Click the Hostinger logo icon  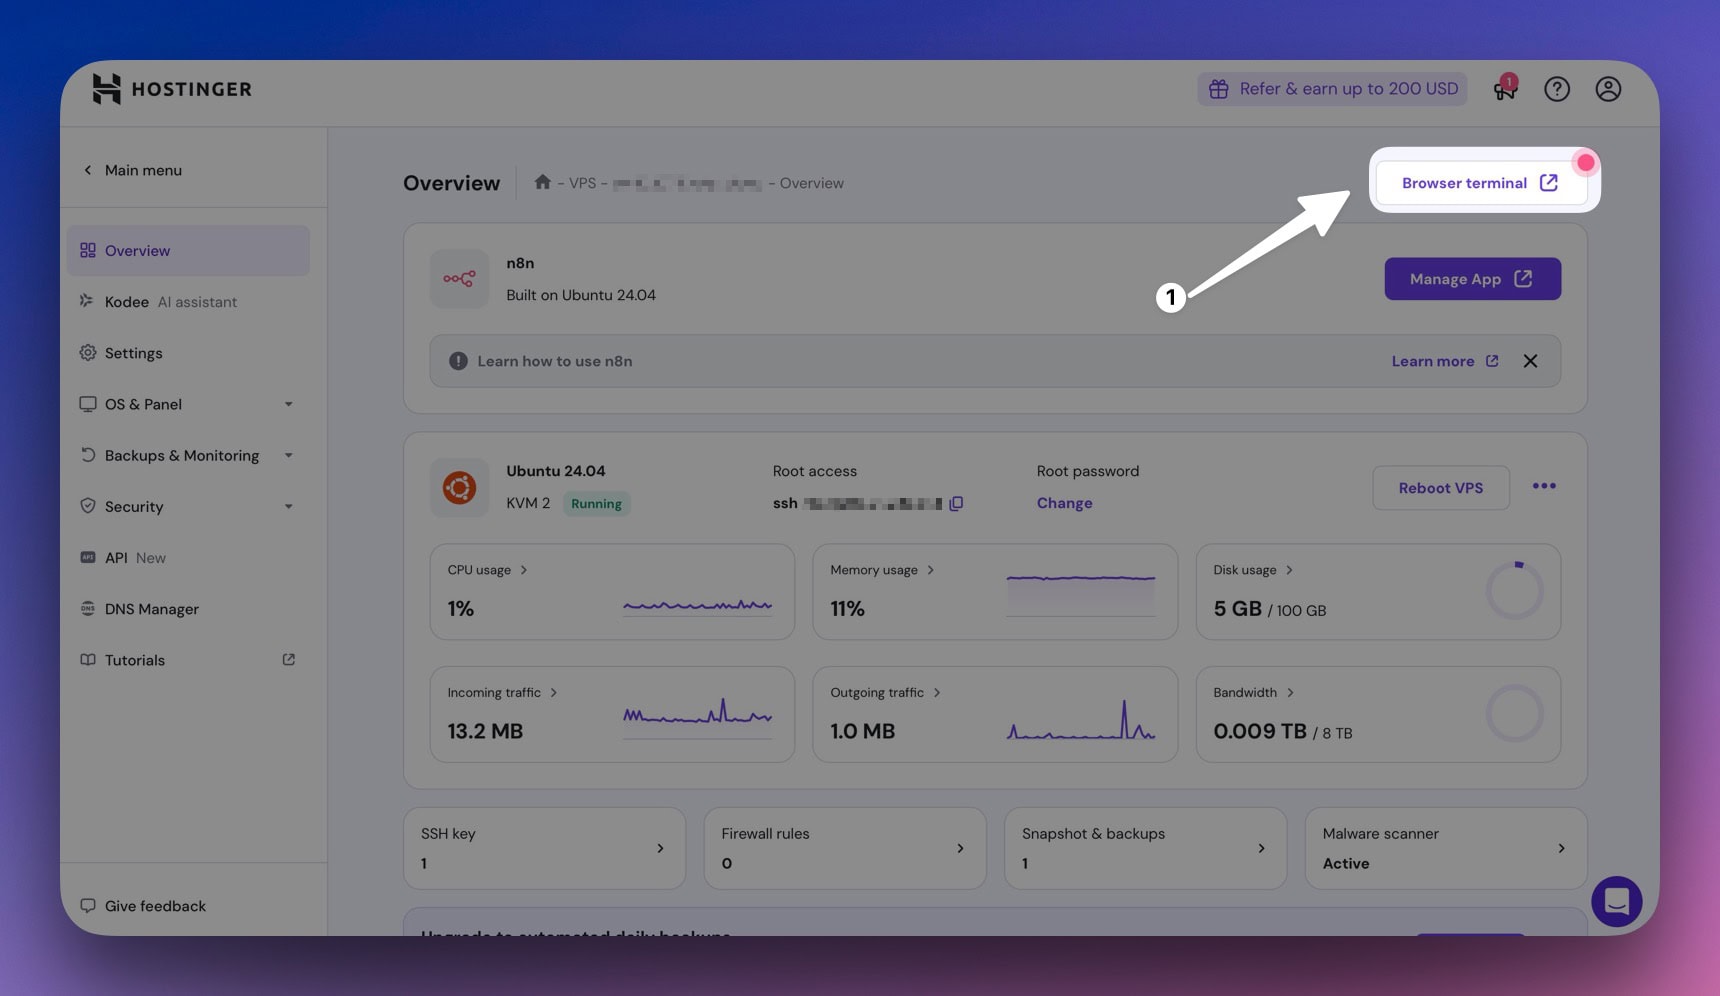click(x=106, y=89)
